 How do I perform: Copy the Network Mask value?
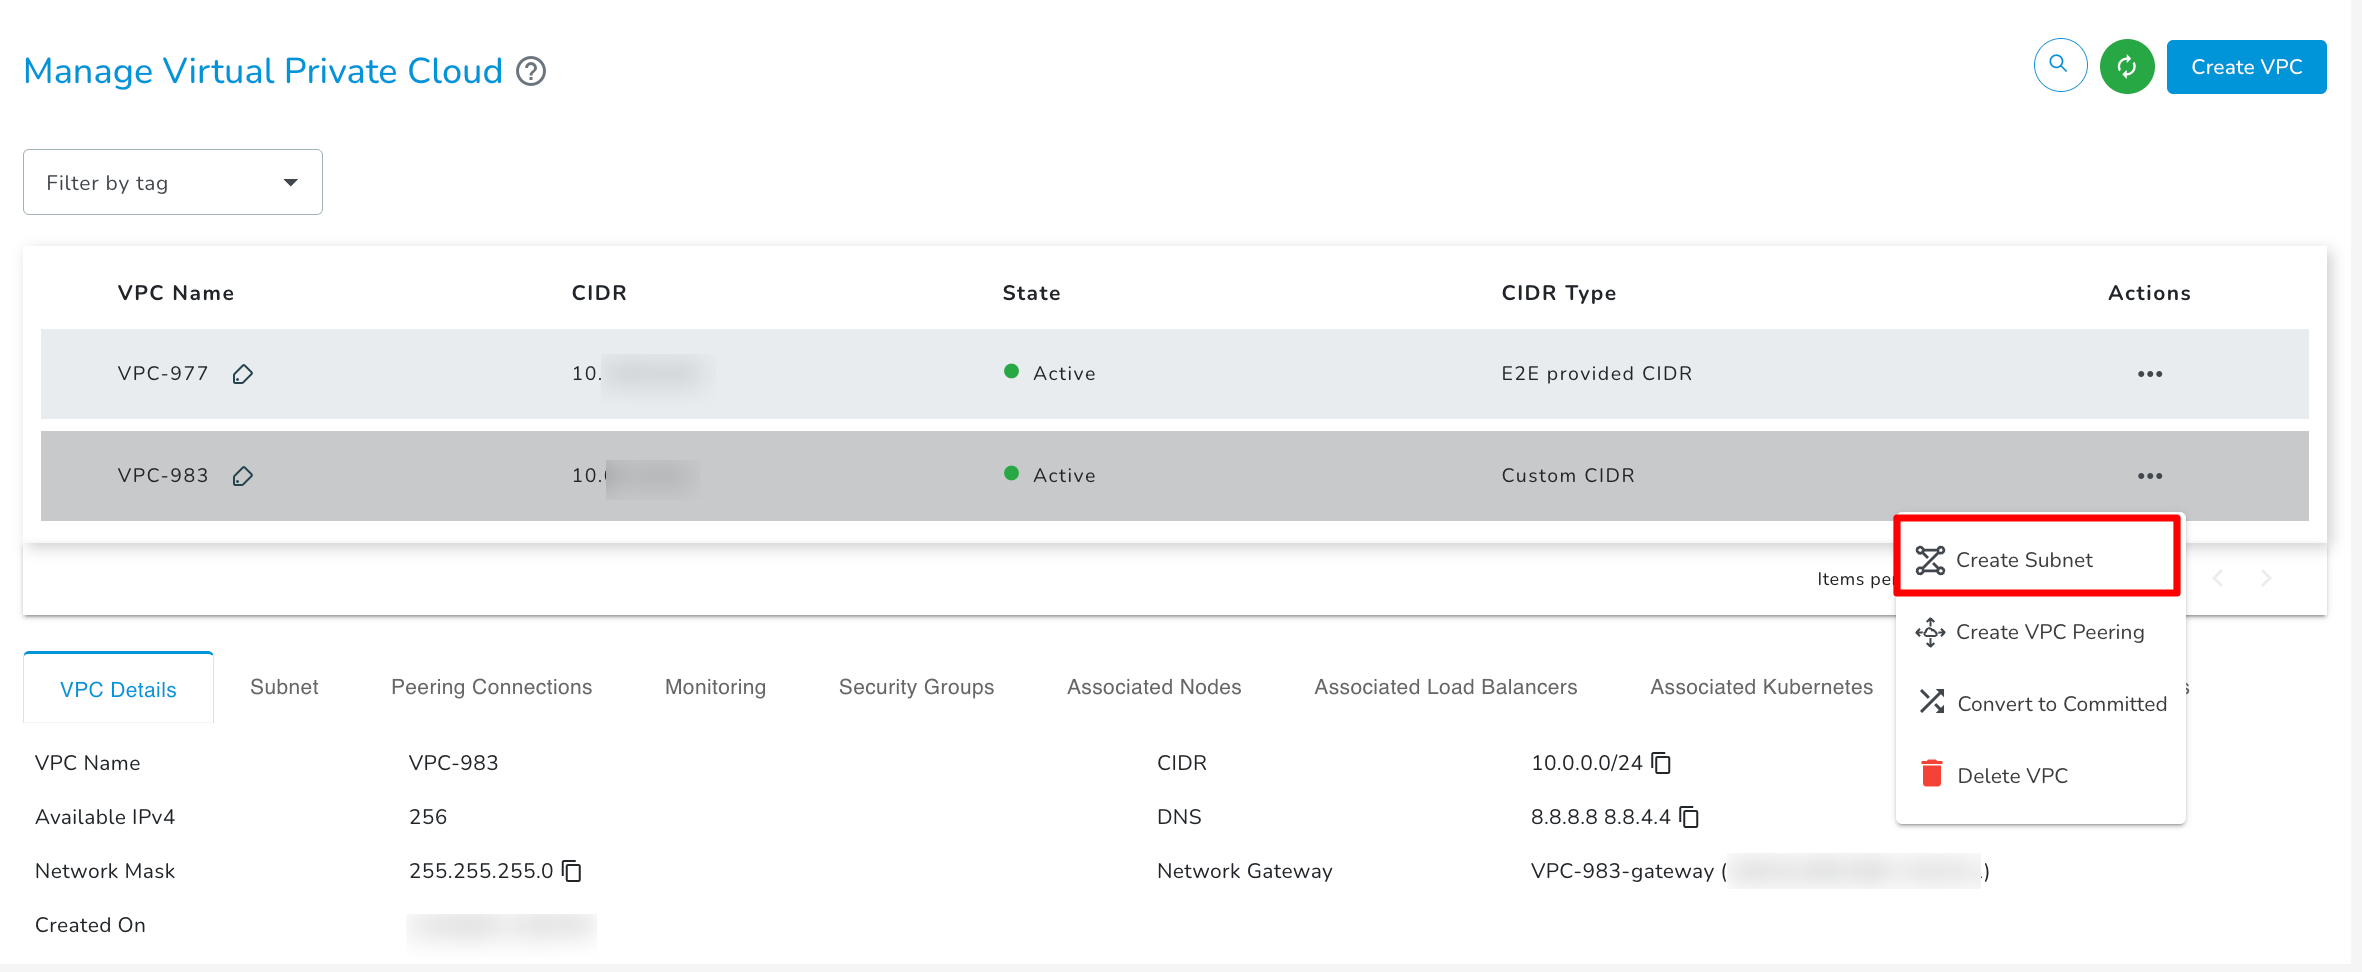click(571, 870)
